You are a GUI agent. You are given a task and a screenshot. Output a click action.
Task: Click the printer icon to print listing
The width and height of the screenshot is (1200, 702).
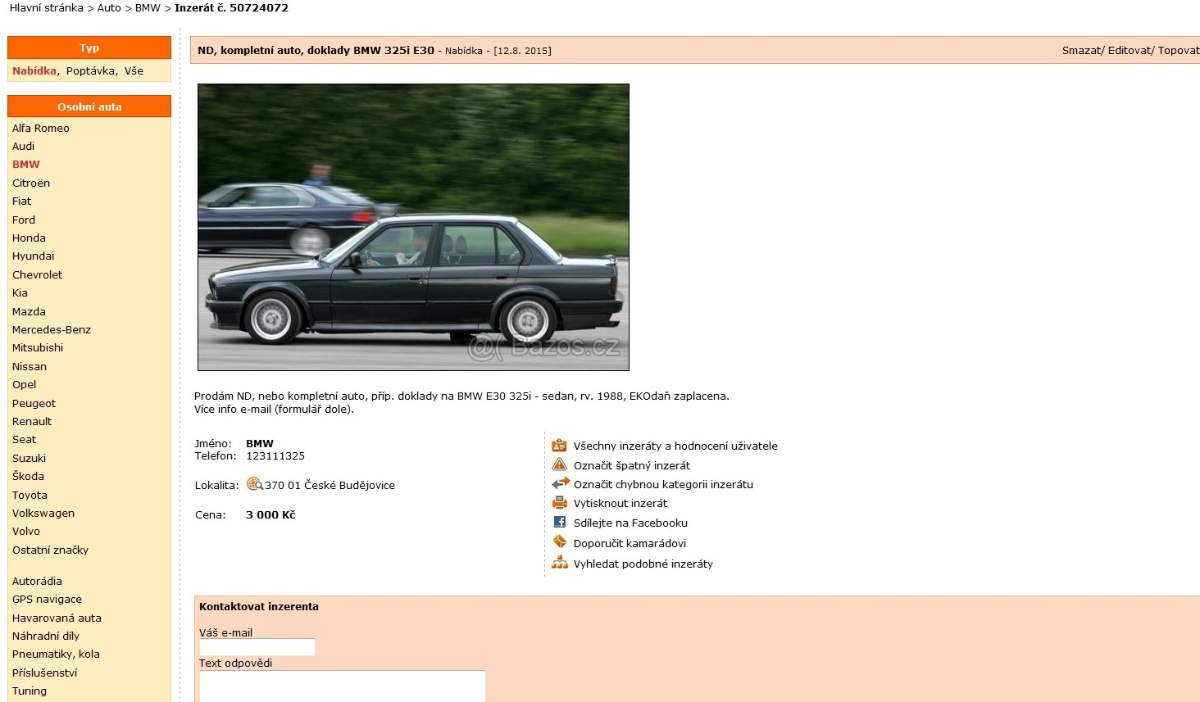(559, 503)
